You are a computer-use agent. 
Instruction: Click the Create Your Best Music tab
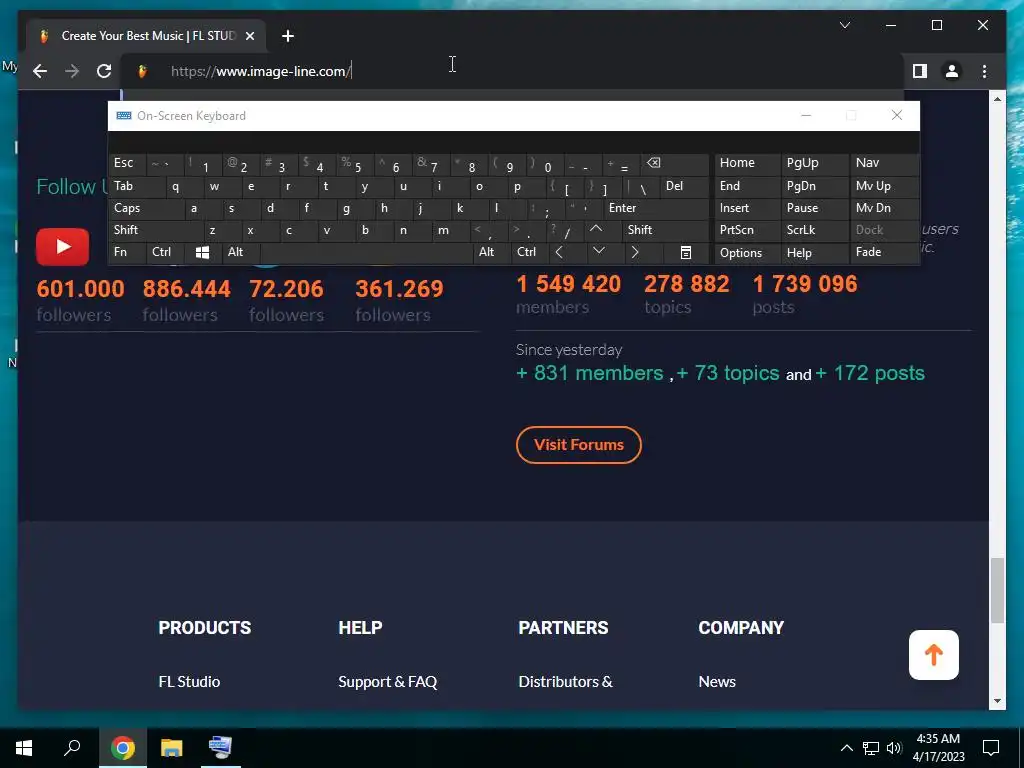pos(146,36)
